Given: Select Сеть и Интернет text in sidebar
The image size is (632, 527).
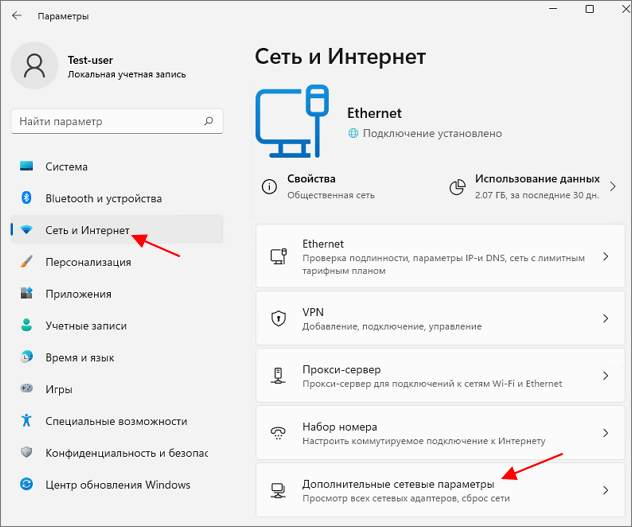Looking at the screenshot, I should (87, 230).
